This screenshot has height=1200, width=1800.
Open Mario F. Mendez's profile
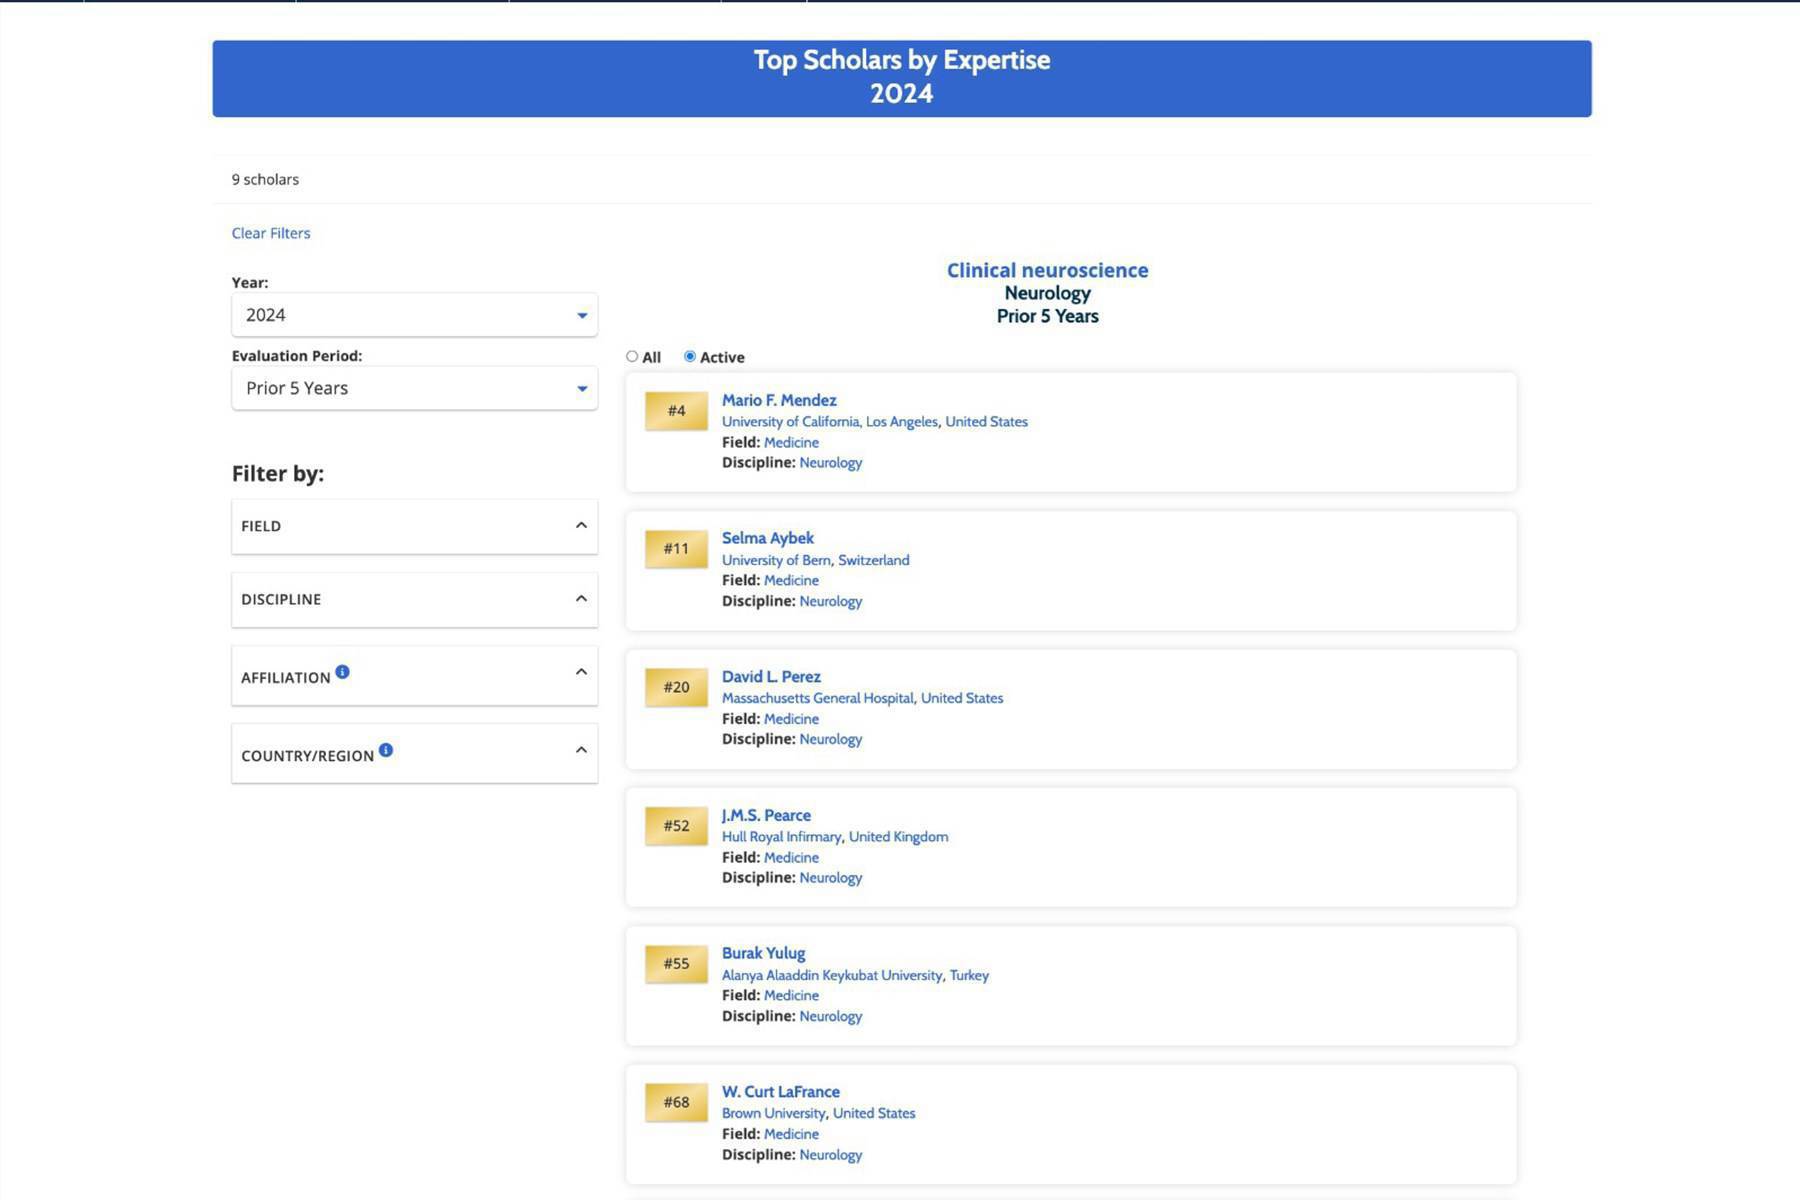tap(779, 400)
